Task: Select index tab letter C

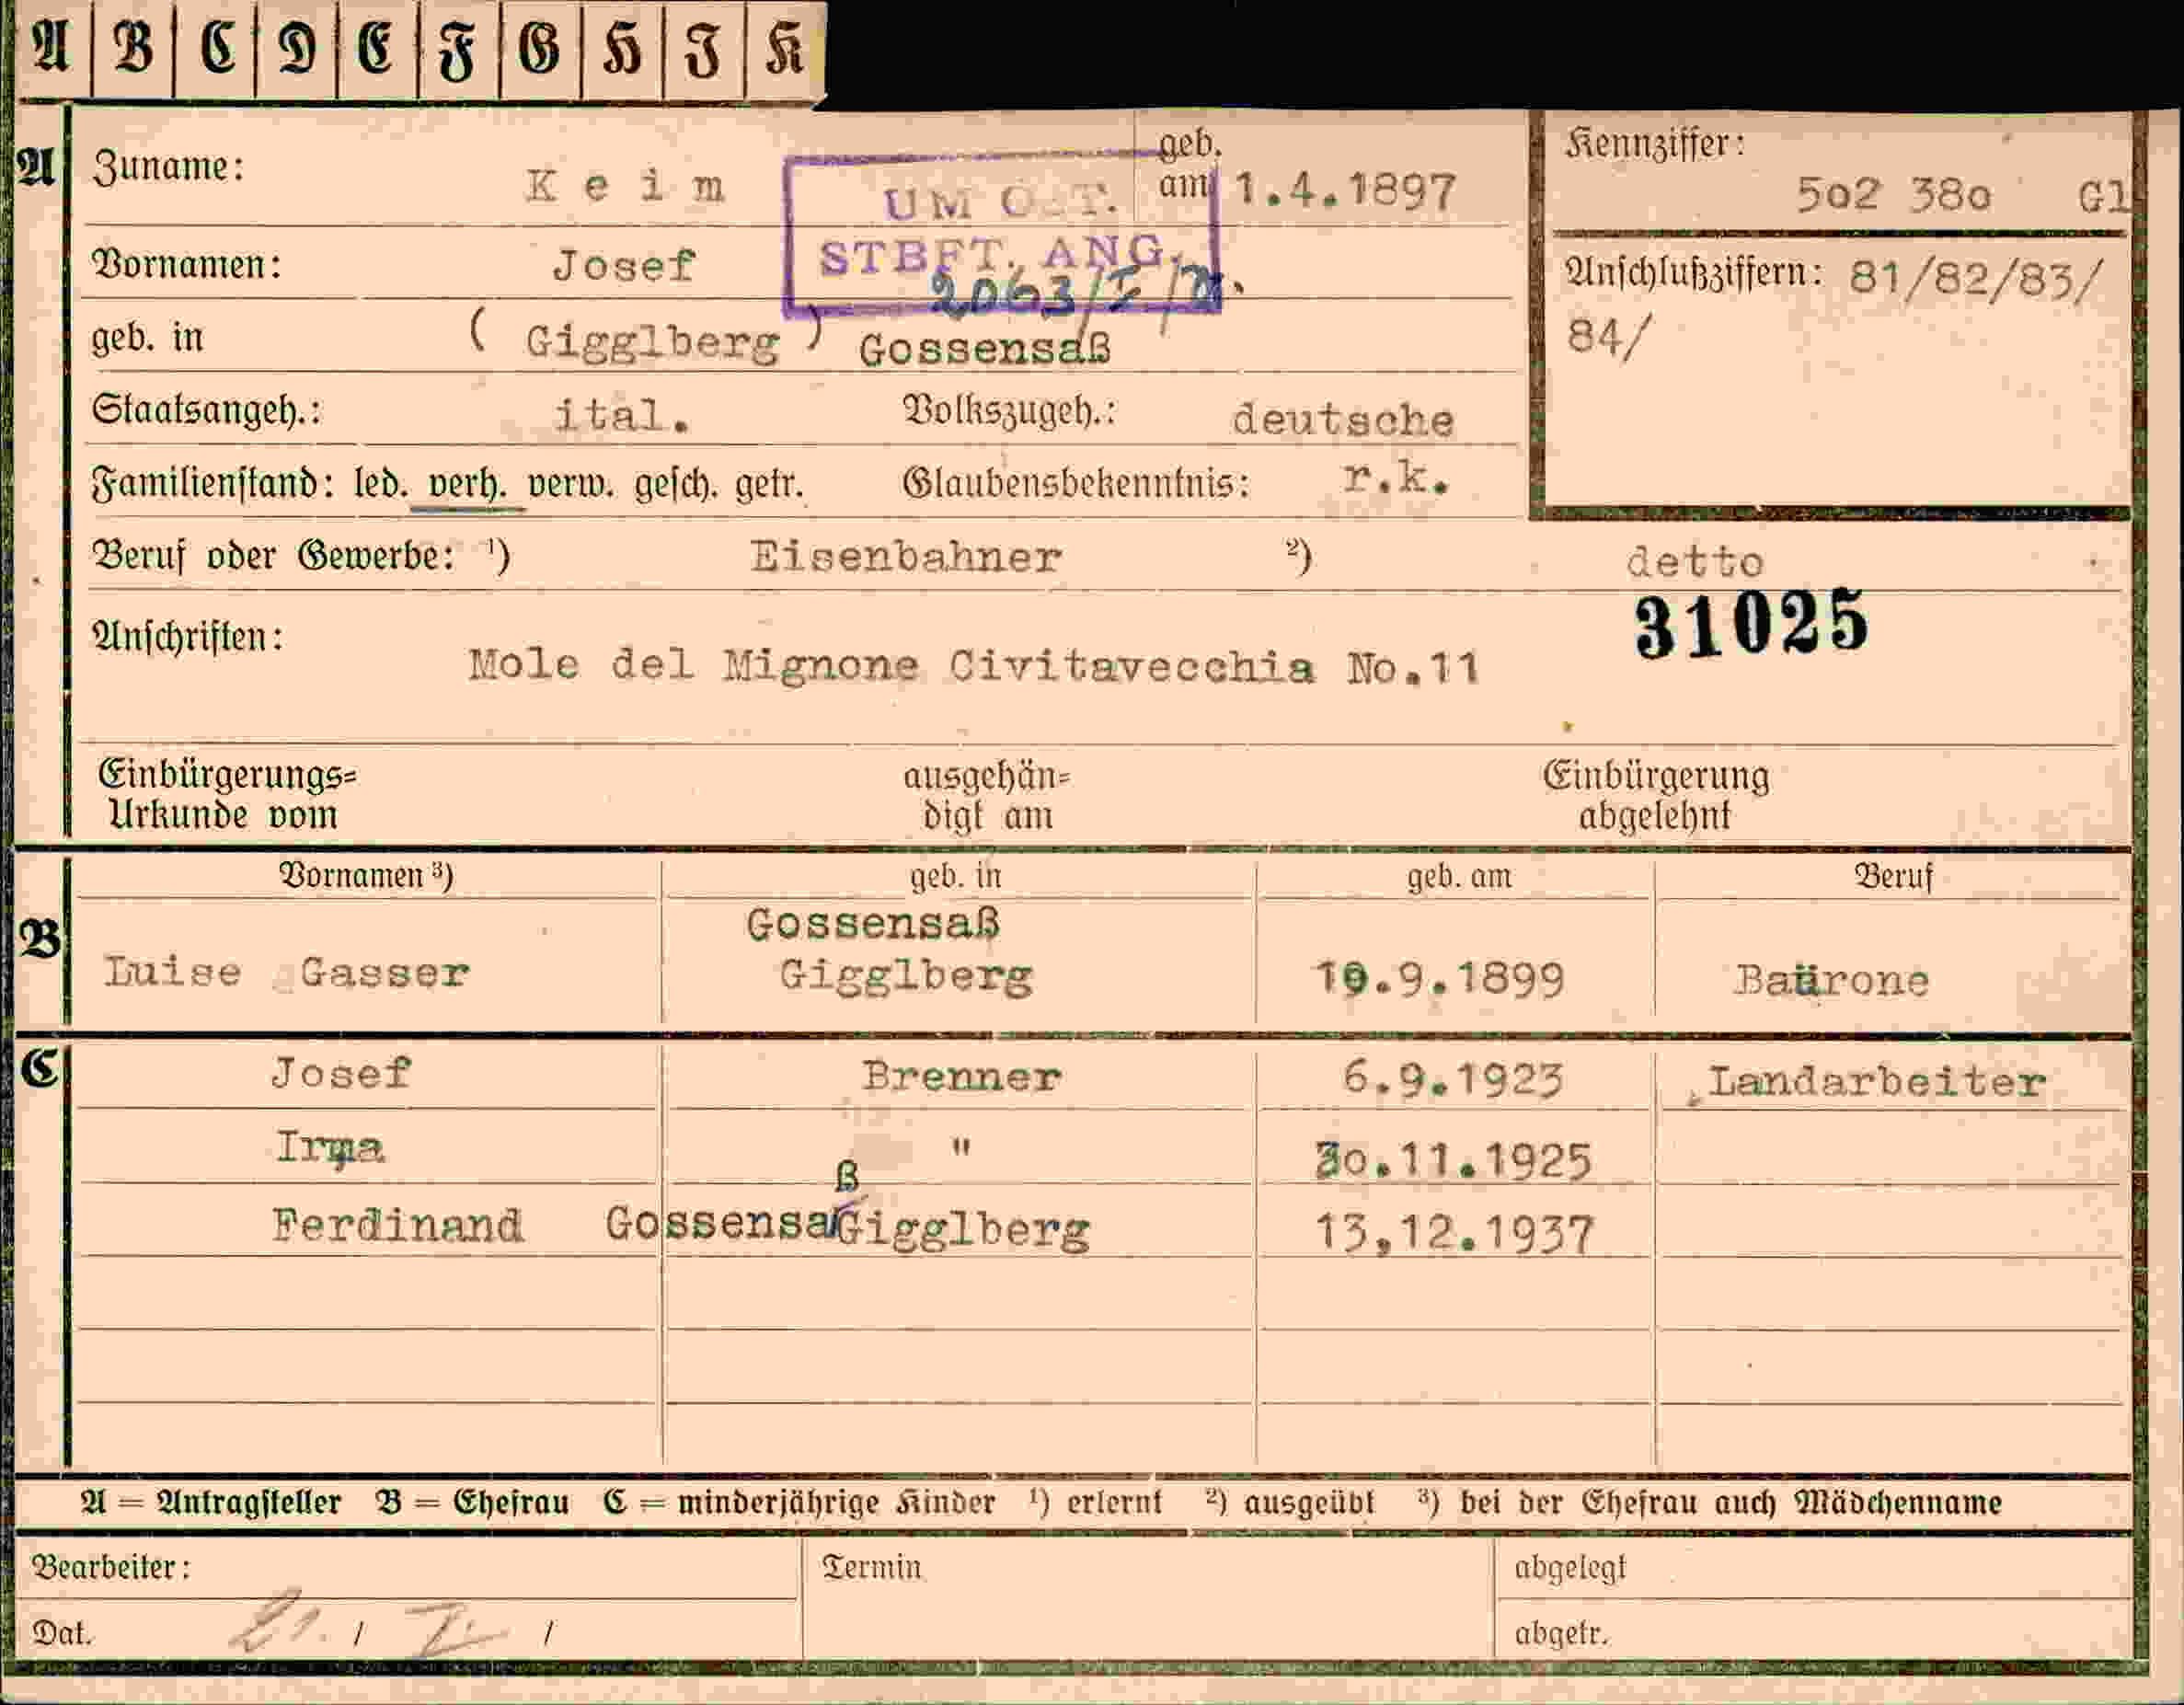Action: [215, 50]
